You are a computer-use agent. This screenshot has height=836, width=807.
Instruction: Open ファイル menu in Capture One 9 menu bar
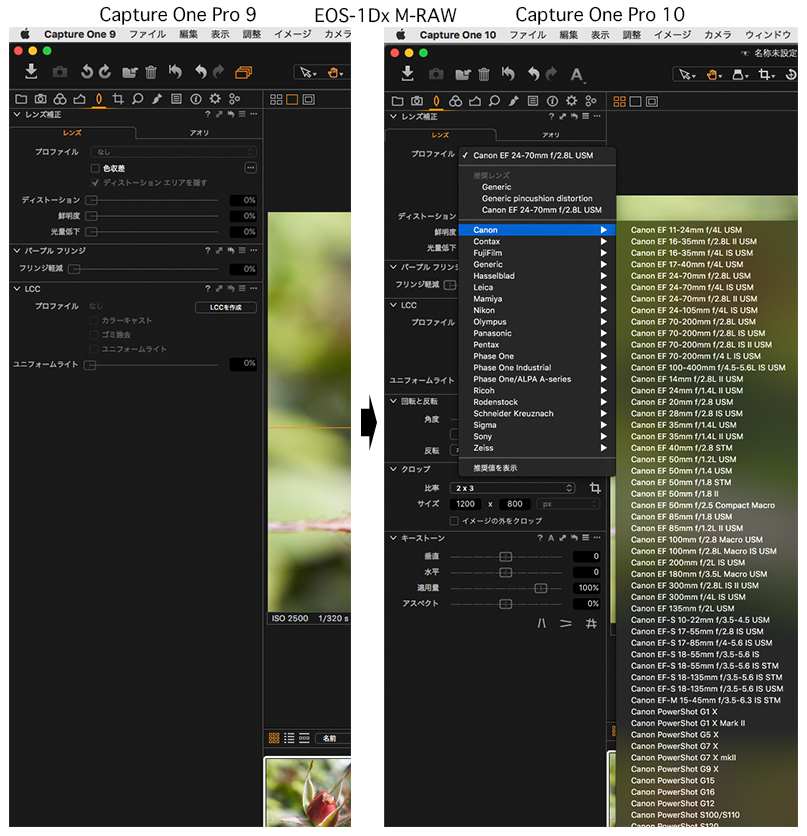click(x=148, y=34)
